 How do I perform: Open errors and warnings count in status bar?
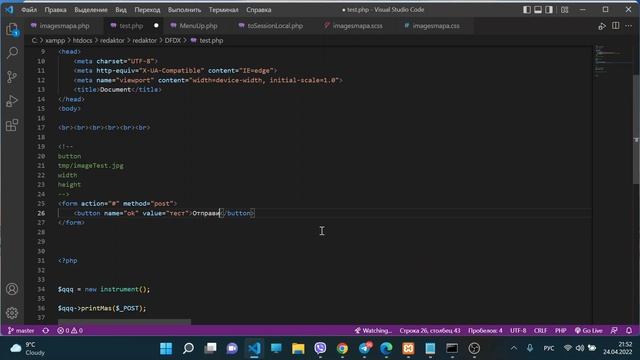click(70, 331)
